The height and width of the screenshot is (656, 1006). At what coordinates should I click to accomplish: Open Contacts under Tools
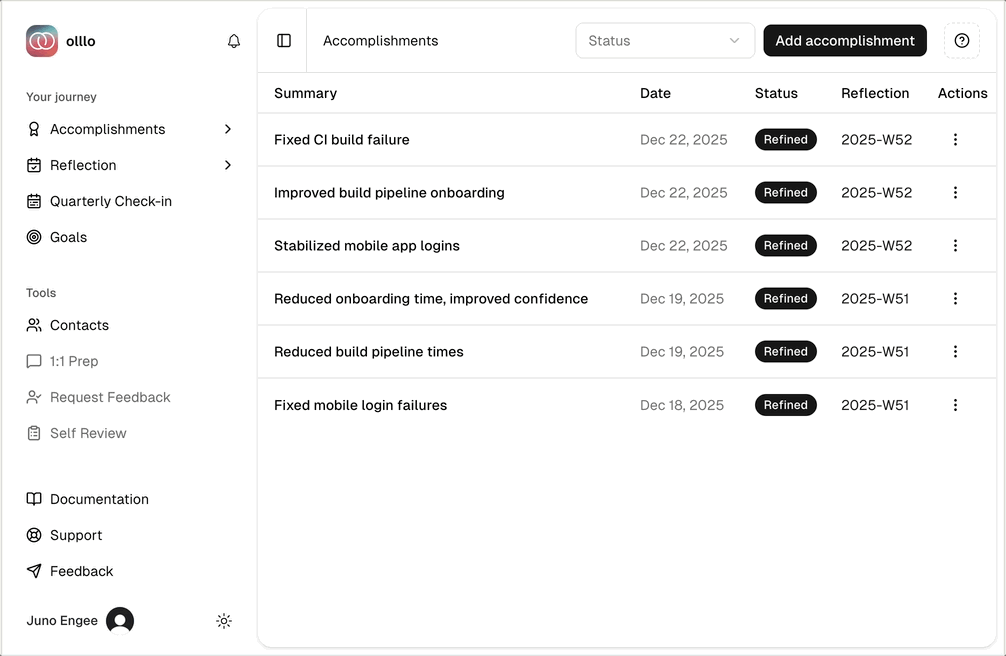79,325
